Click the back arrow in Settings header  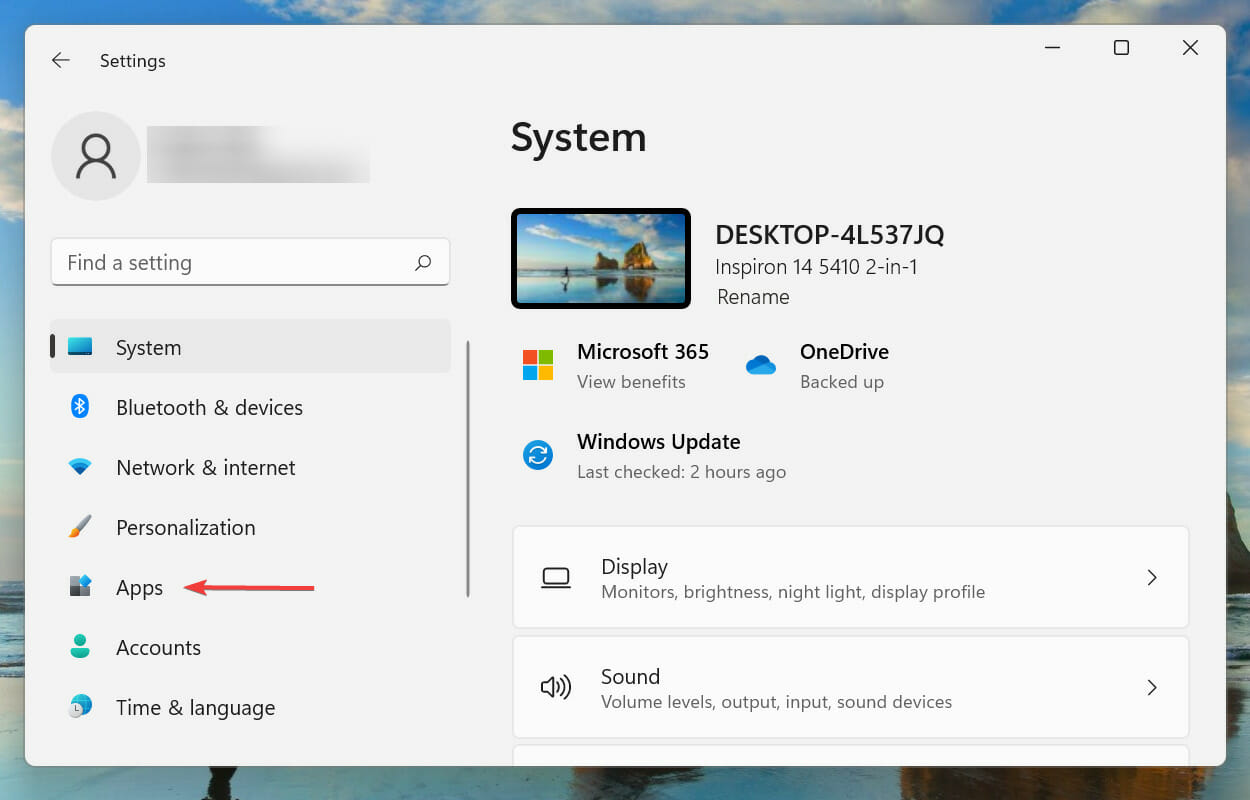(x=61, y=61)
